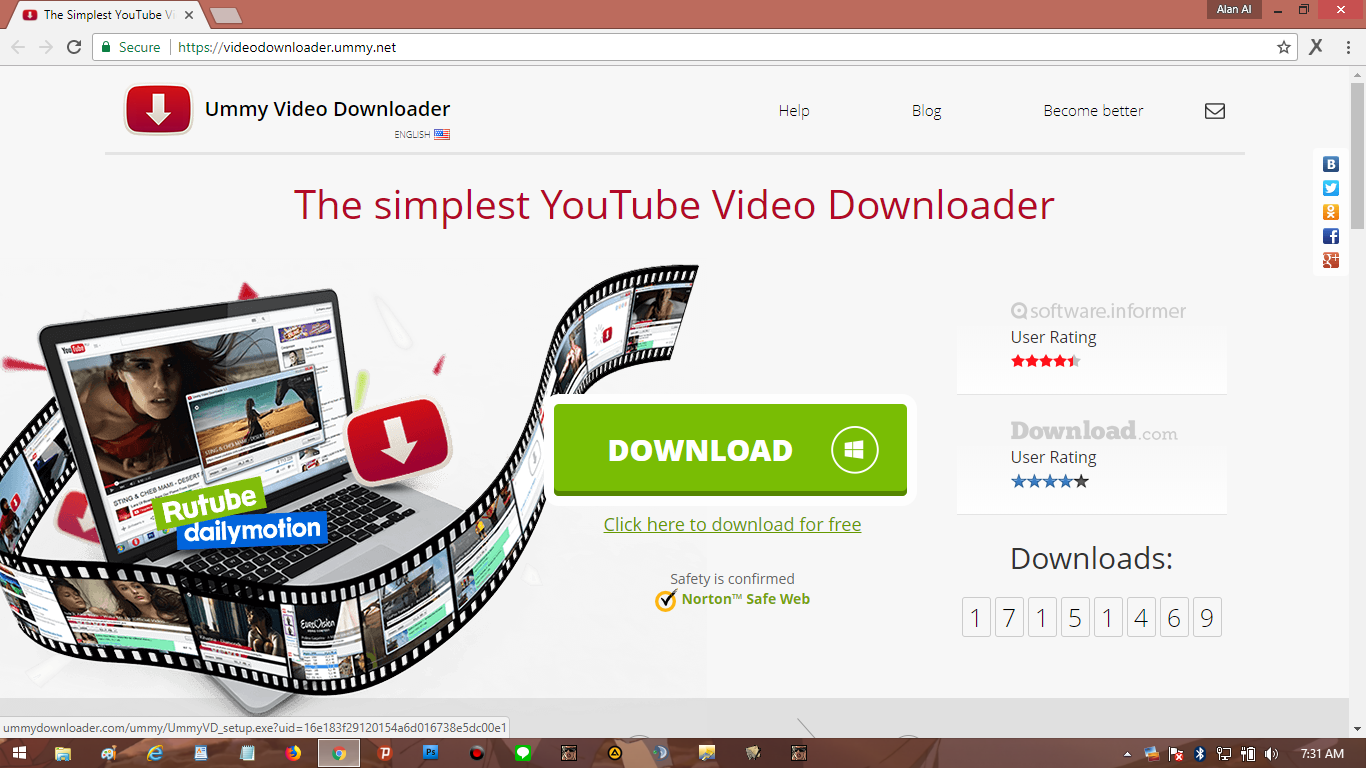Change language from the ENGLISH selector

coord(422,134)
